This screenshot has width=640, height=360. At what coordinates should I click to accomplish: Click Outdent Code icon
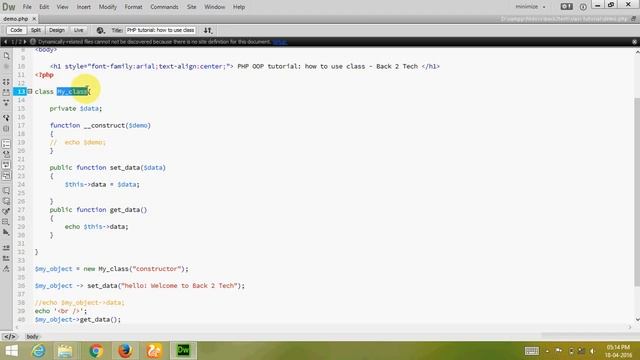(x=6, y=258)
